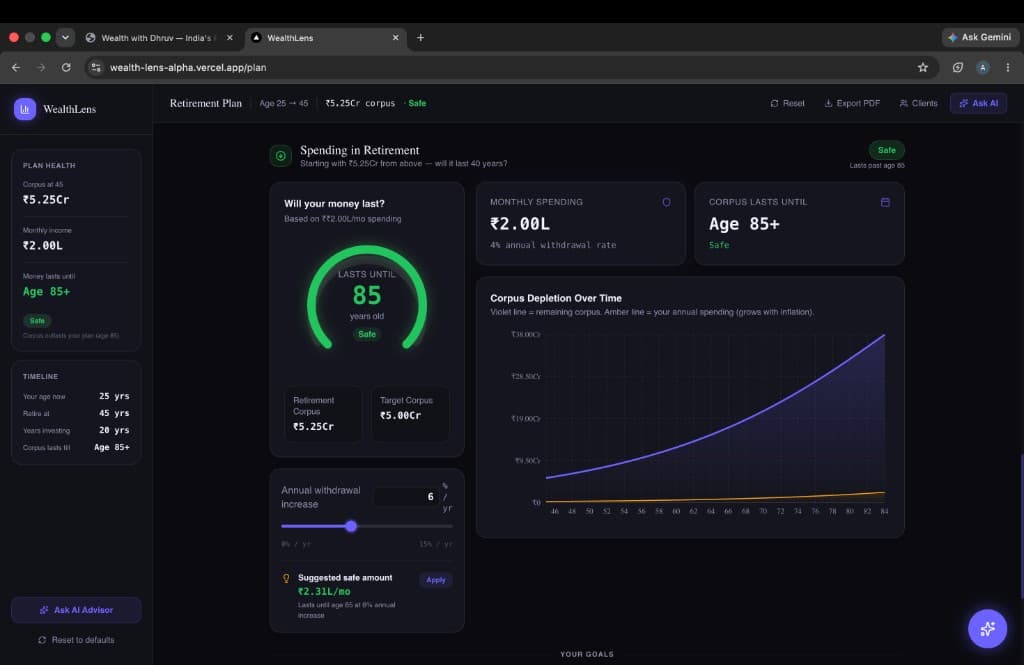Click the annual withdrawal increase slider handle
Image resolution: width=1024 pixels, height=665 pixels.
351,526
